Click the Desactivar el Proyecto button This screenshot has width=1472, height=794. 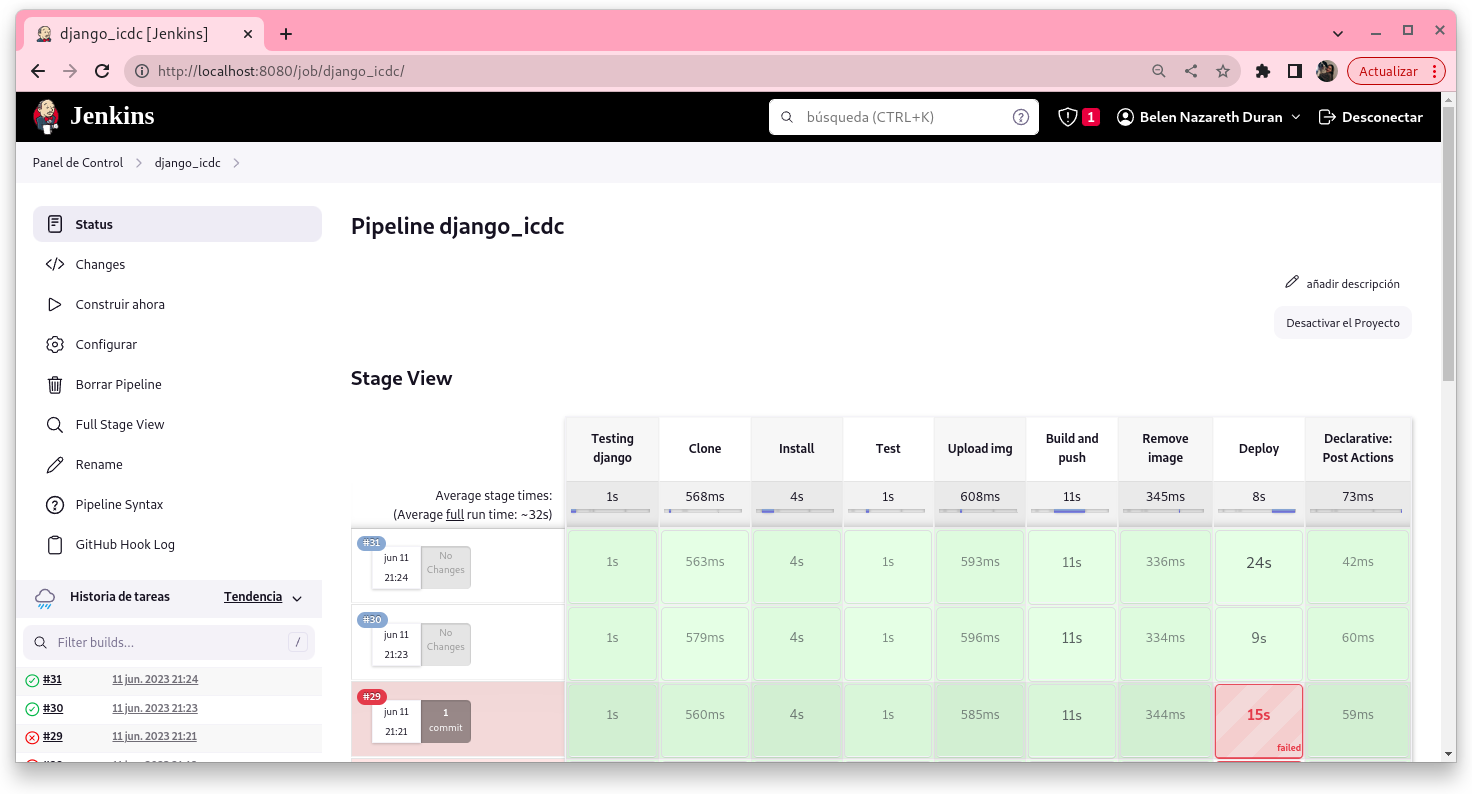pyautogui.click(x=1342, y=323)
